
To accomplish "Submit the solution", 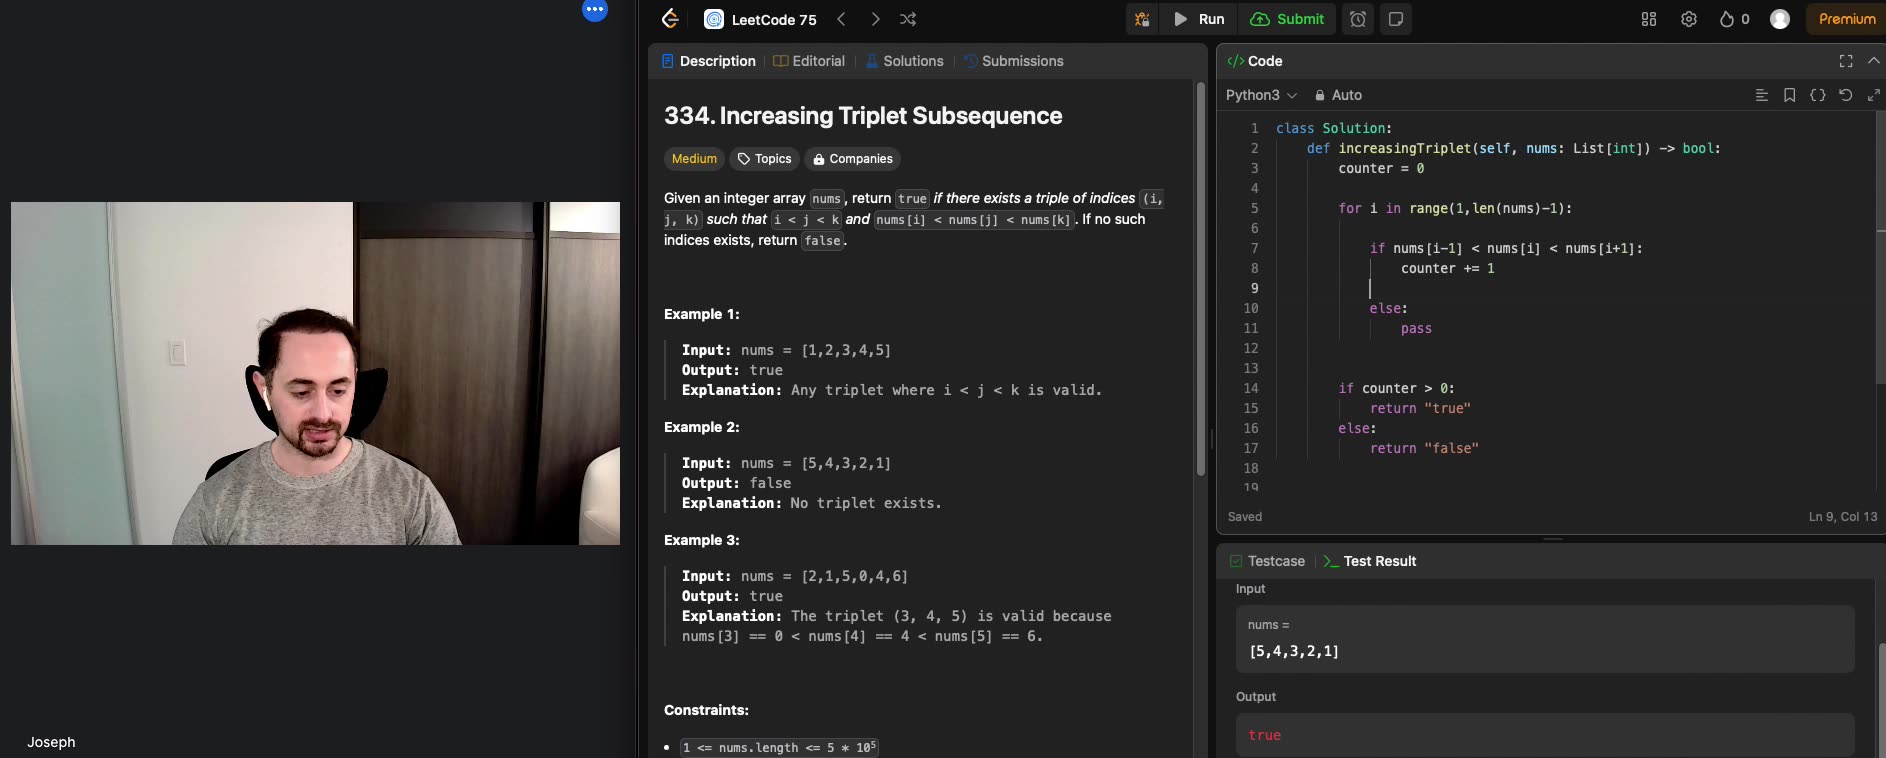I will (1287, 19).
